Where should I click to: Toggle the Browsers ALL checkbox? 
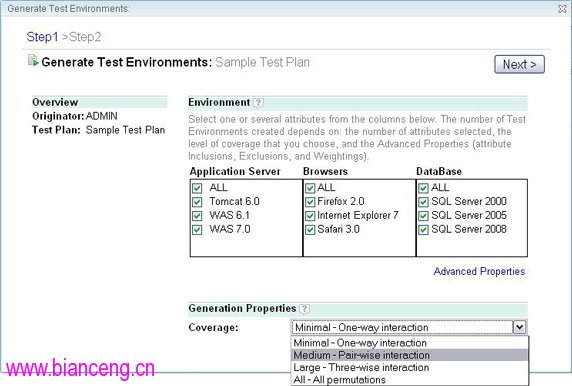click(x=310, y=188)
